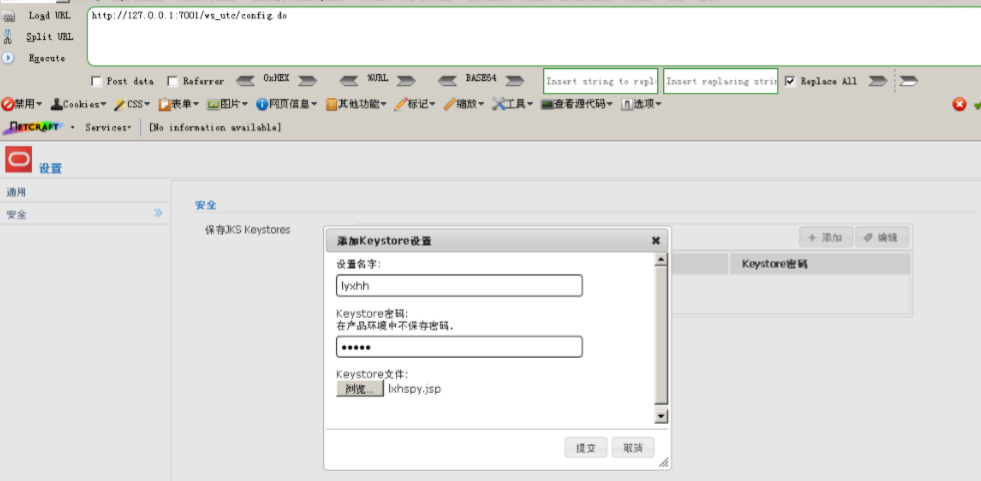Click the Load URL icon
Screen dimensions: 981x481
[8, 17]
